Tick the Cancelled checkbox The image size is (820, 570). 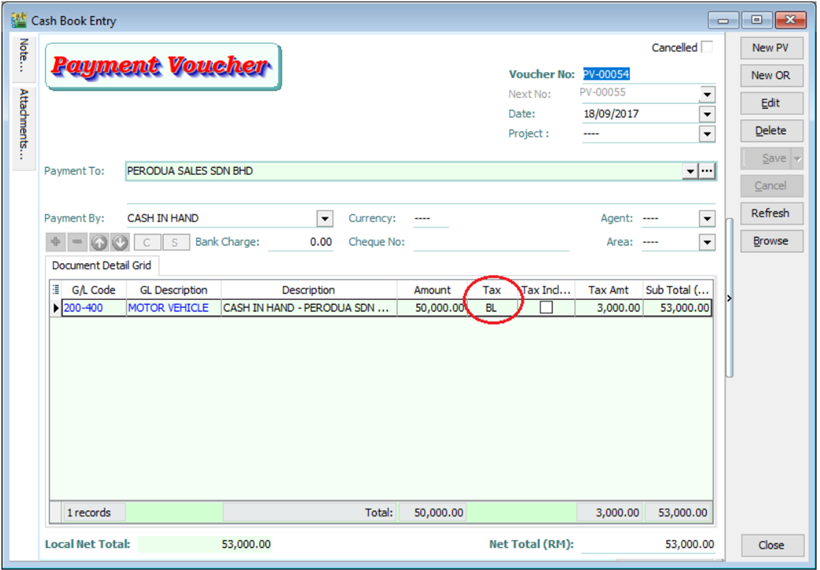(707, 47)
